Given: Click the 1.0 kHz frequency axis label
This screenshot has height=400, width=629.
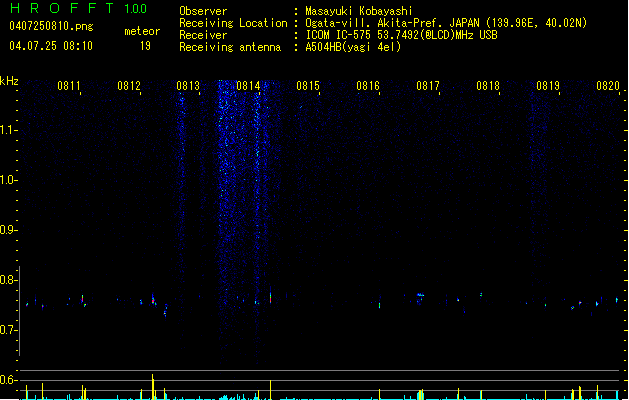Looking at the screenshot, I should point(9,180).
